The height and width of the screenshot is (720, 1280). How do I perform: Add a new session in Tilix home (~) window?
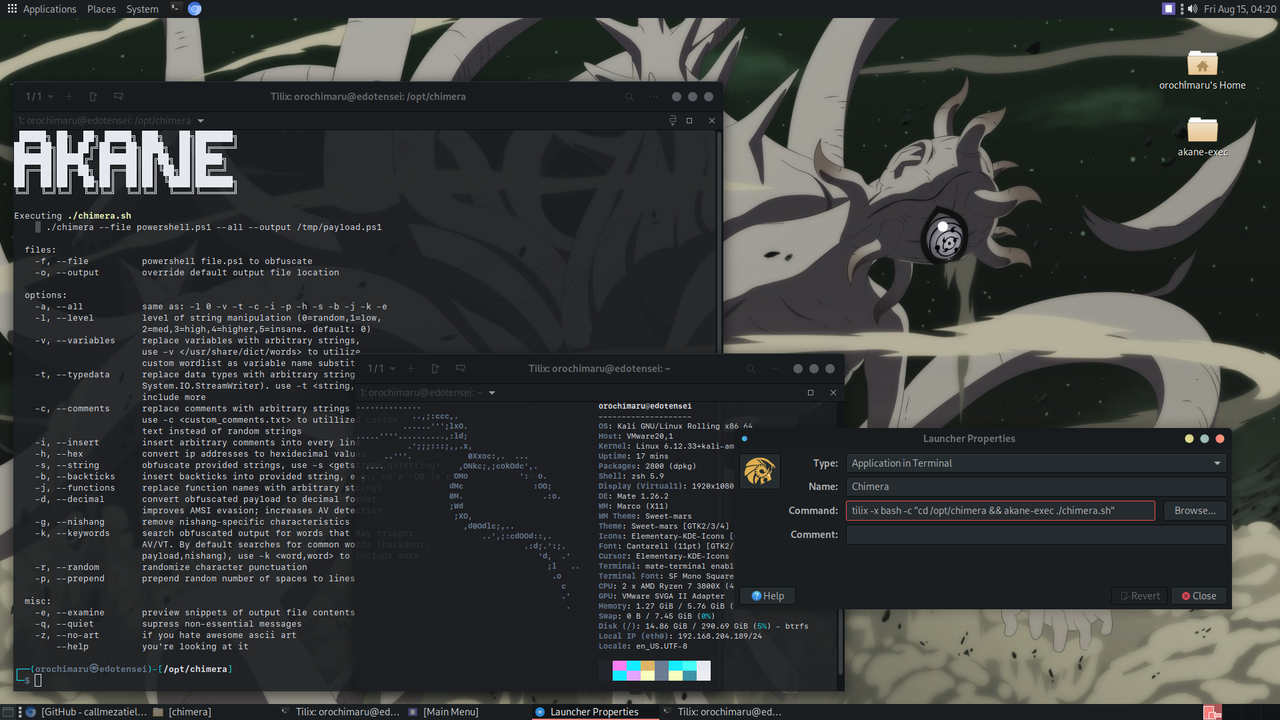tap(410, 369)
